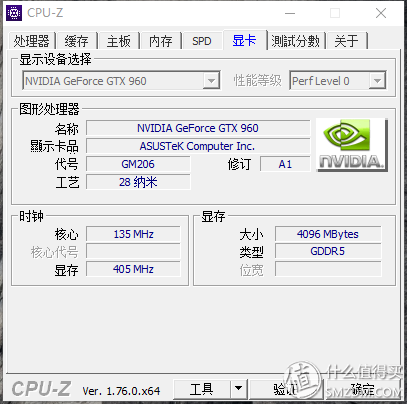The width and height of the screenshot is (407, 404).
Task: Expand the display device selection dropdown
Action: pos(211,81)
